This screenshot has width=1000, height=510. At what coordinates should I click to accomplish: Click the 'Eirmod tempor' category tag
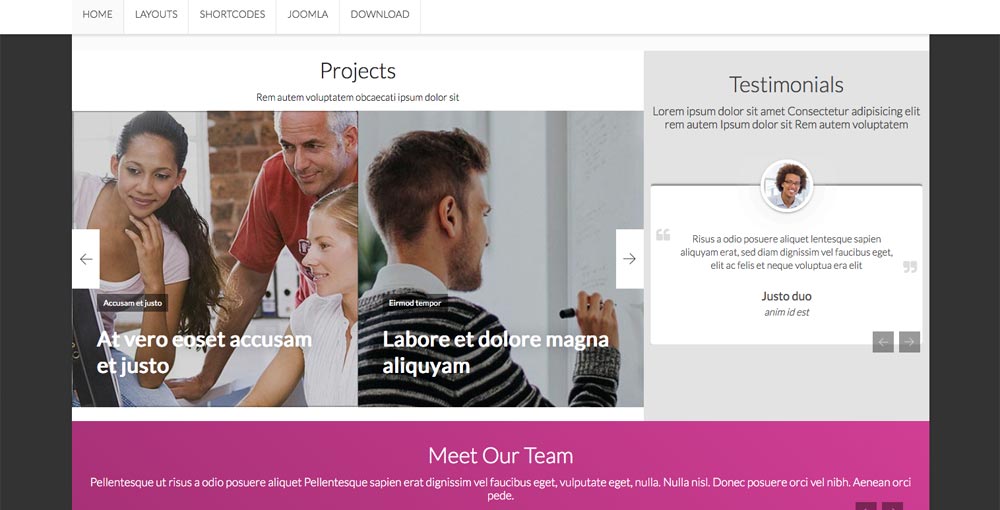pos(415,303)
